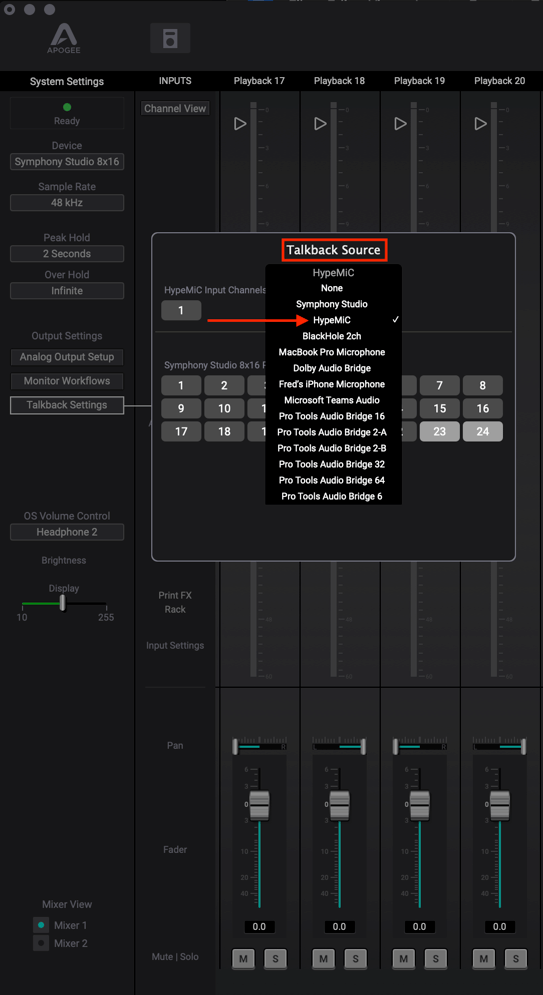Solo the Playback 20 channel
This screenshot has width=543, height=995.
(516, 958)
